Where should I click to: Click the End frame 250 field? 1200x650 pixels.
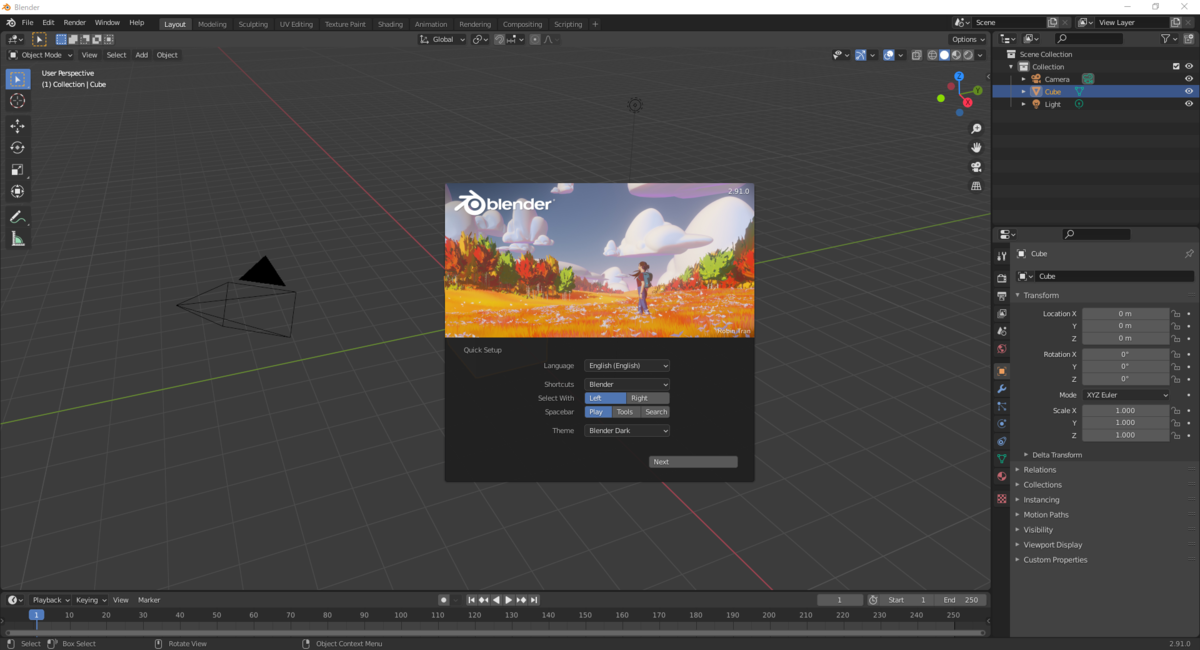pos(961,600)
